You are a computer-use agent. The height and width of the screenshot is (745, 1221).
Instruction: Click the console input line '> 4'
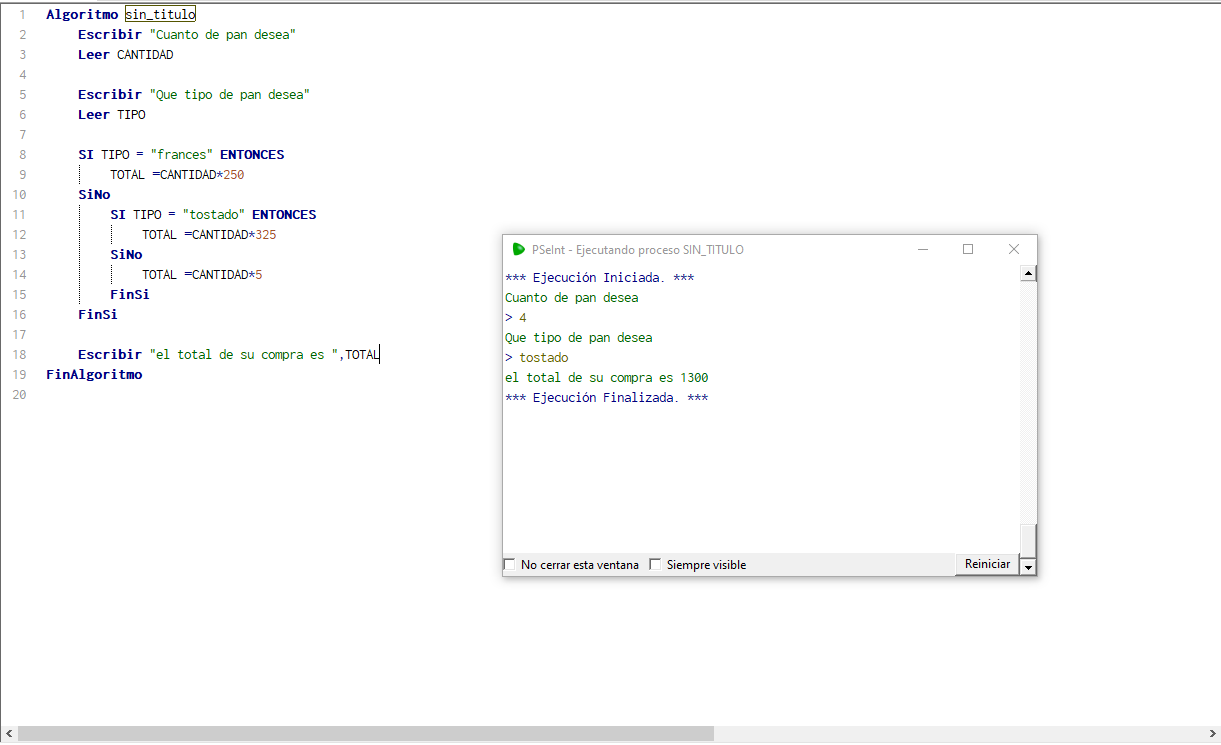(x=516, y=318)
